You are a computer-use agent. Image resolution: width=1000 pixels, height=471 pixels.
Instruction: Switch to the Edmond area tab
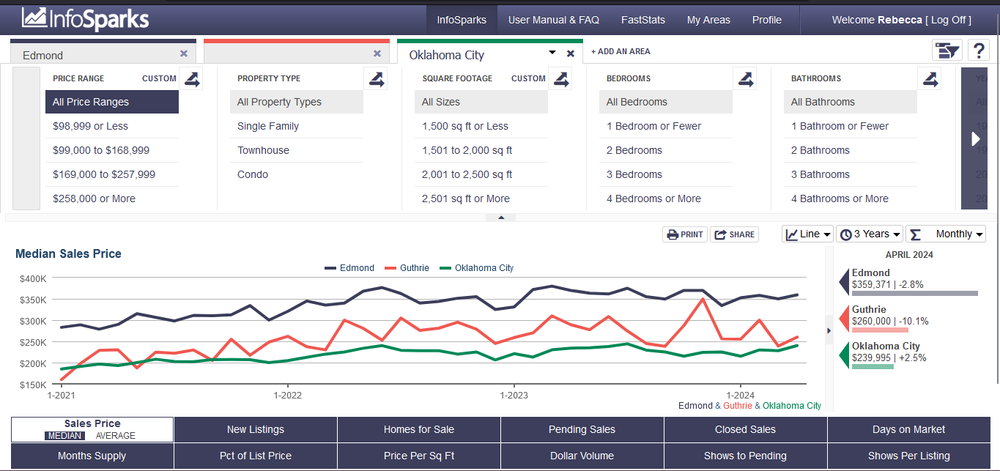point(102,55)
